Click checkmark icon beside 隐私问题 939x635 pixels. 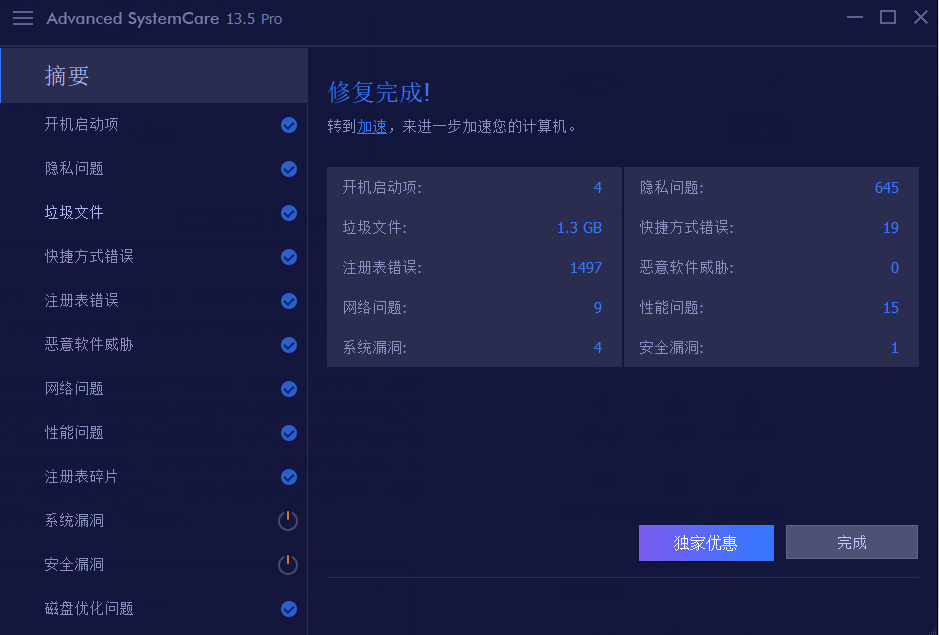pos(289,169)
